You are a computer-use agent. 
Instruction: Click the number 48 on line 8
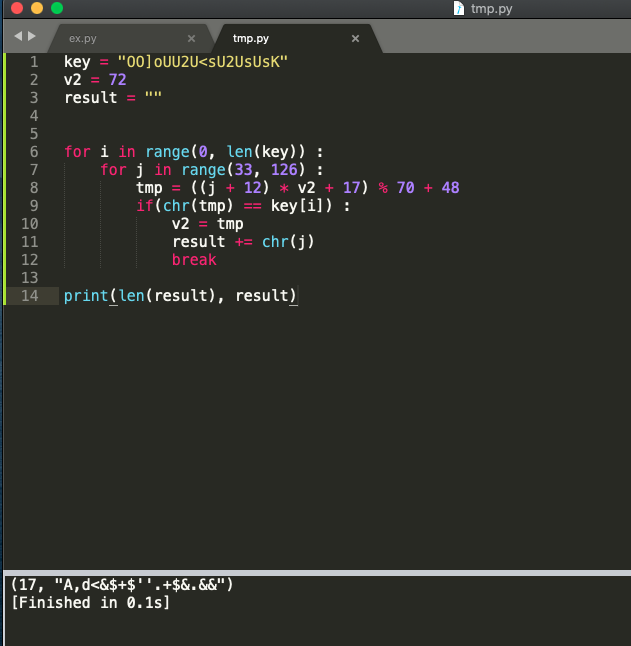coord(451,188)
